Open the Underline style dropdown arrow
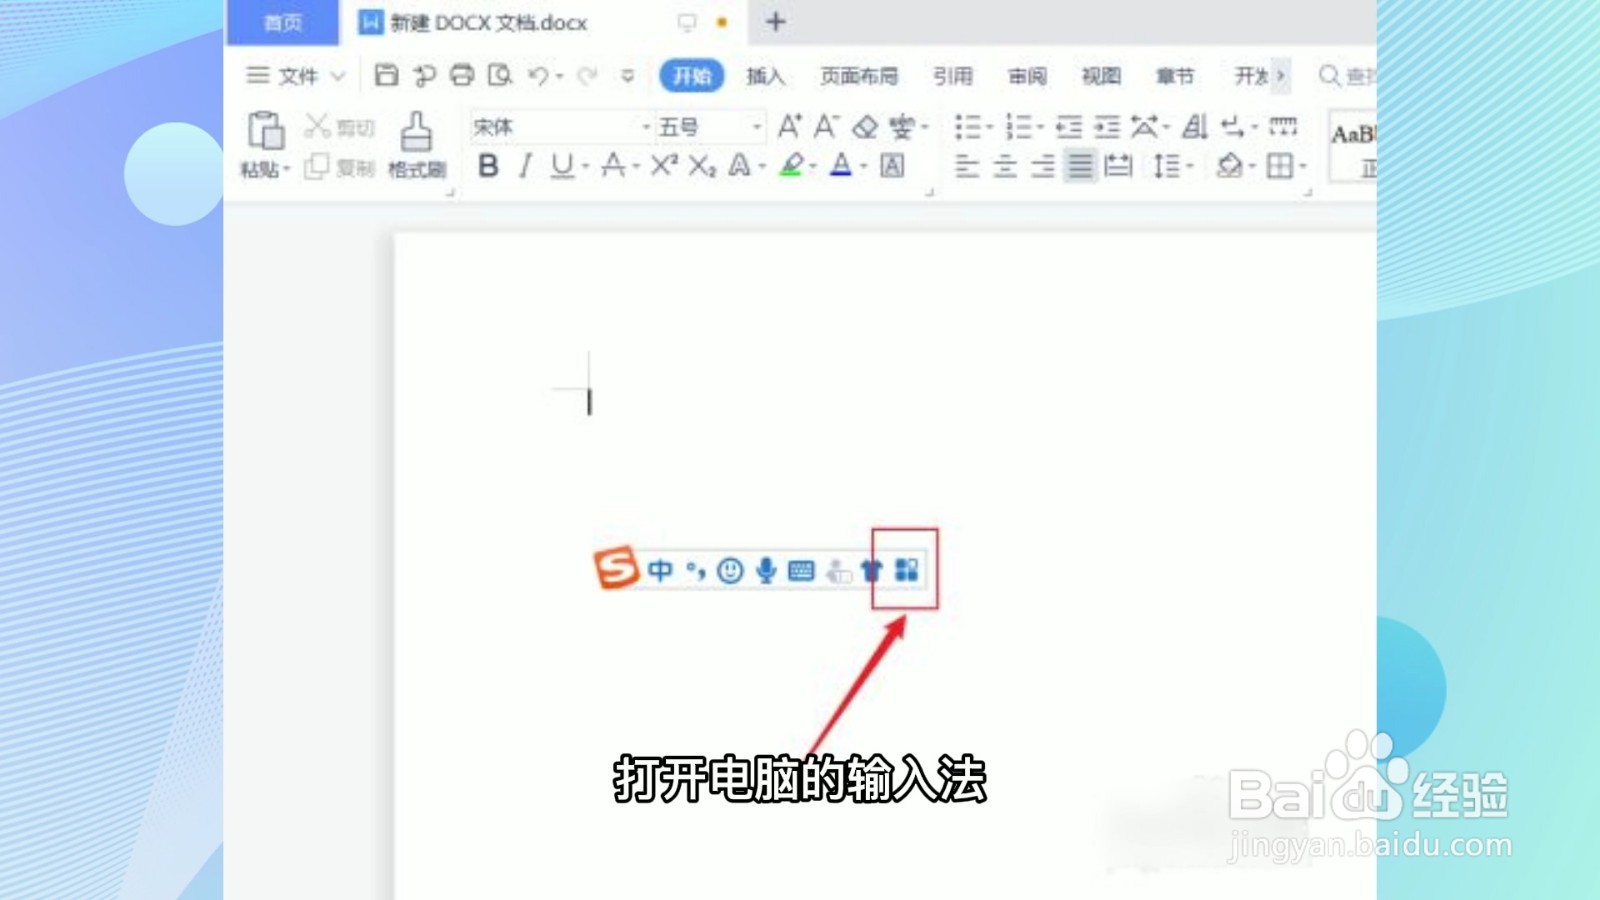The image size is (1600, 900). [x=585, y=167]
